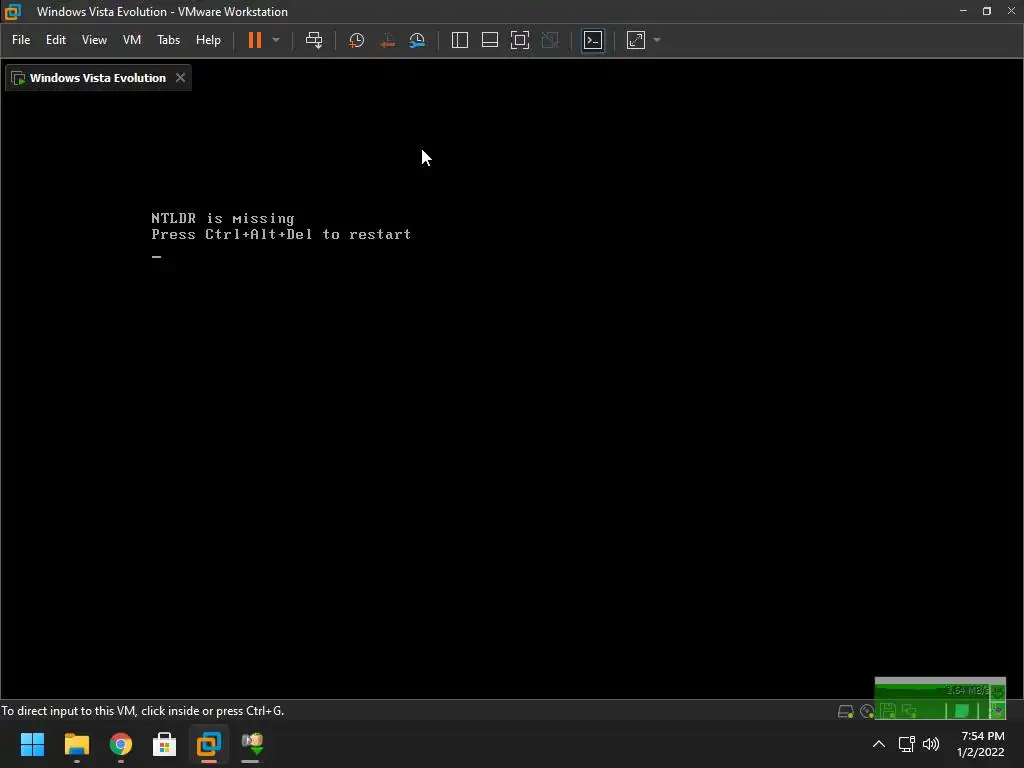Viewport: 1024px width, 768px height.
Task: Launch Google Chrome from the taskbar
Action: coord(121,744)
